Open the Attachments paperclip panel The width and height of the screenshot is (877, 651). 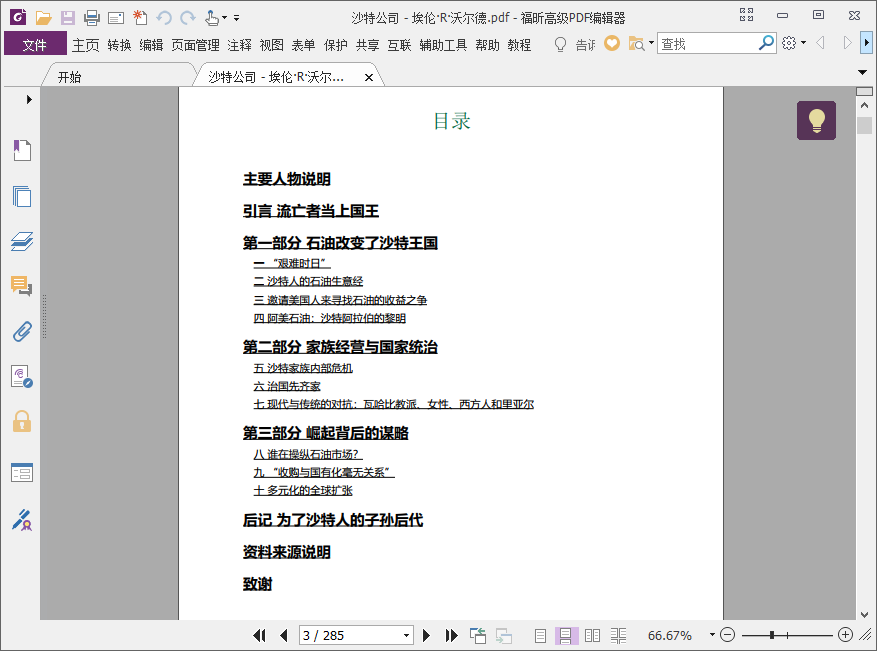(x=22, y=332)
